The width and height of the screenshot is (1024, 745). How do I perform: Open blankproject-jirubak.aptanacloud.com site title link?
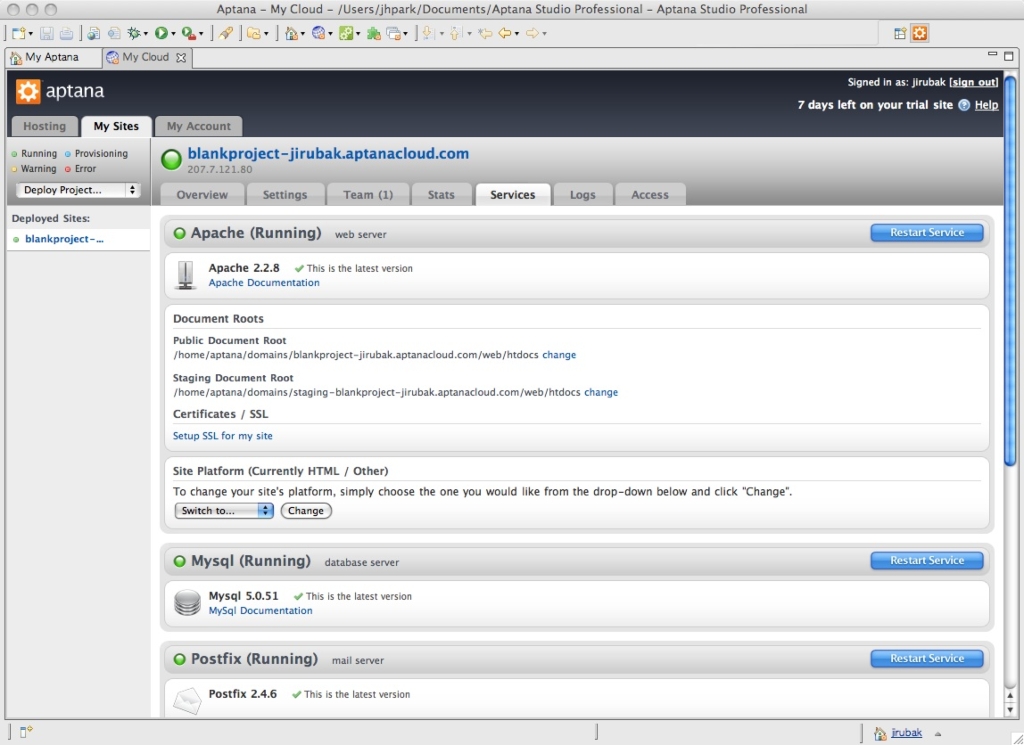pyautogui.click(x=328, y=153)
